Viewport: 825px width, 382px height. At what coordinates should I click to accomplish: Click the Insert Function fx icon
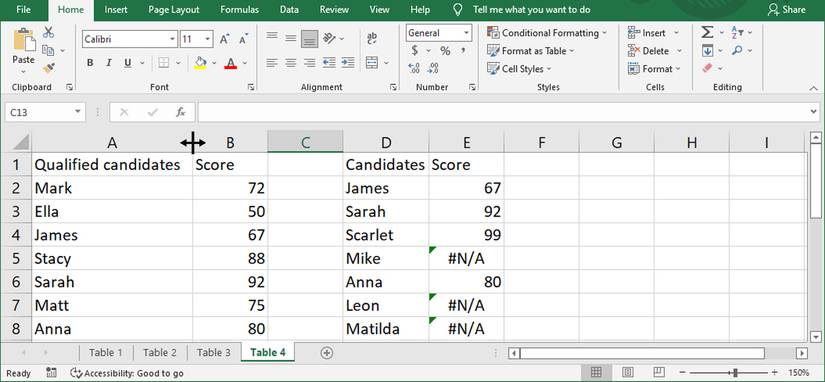pyautogui.click(x=180, y=112)
